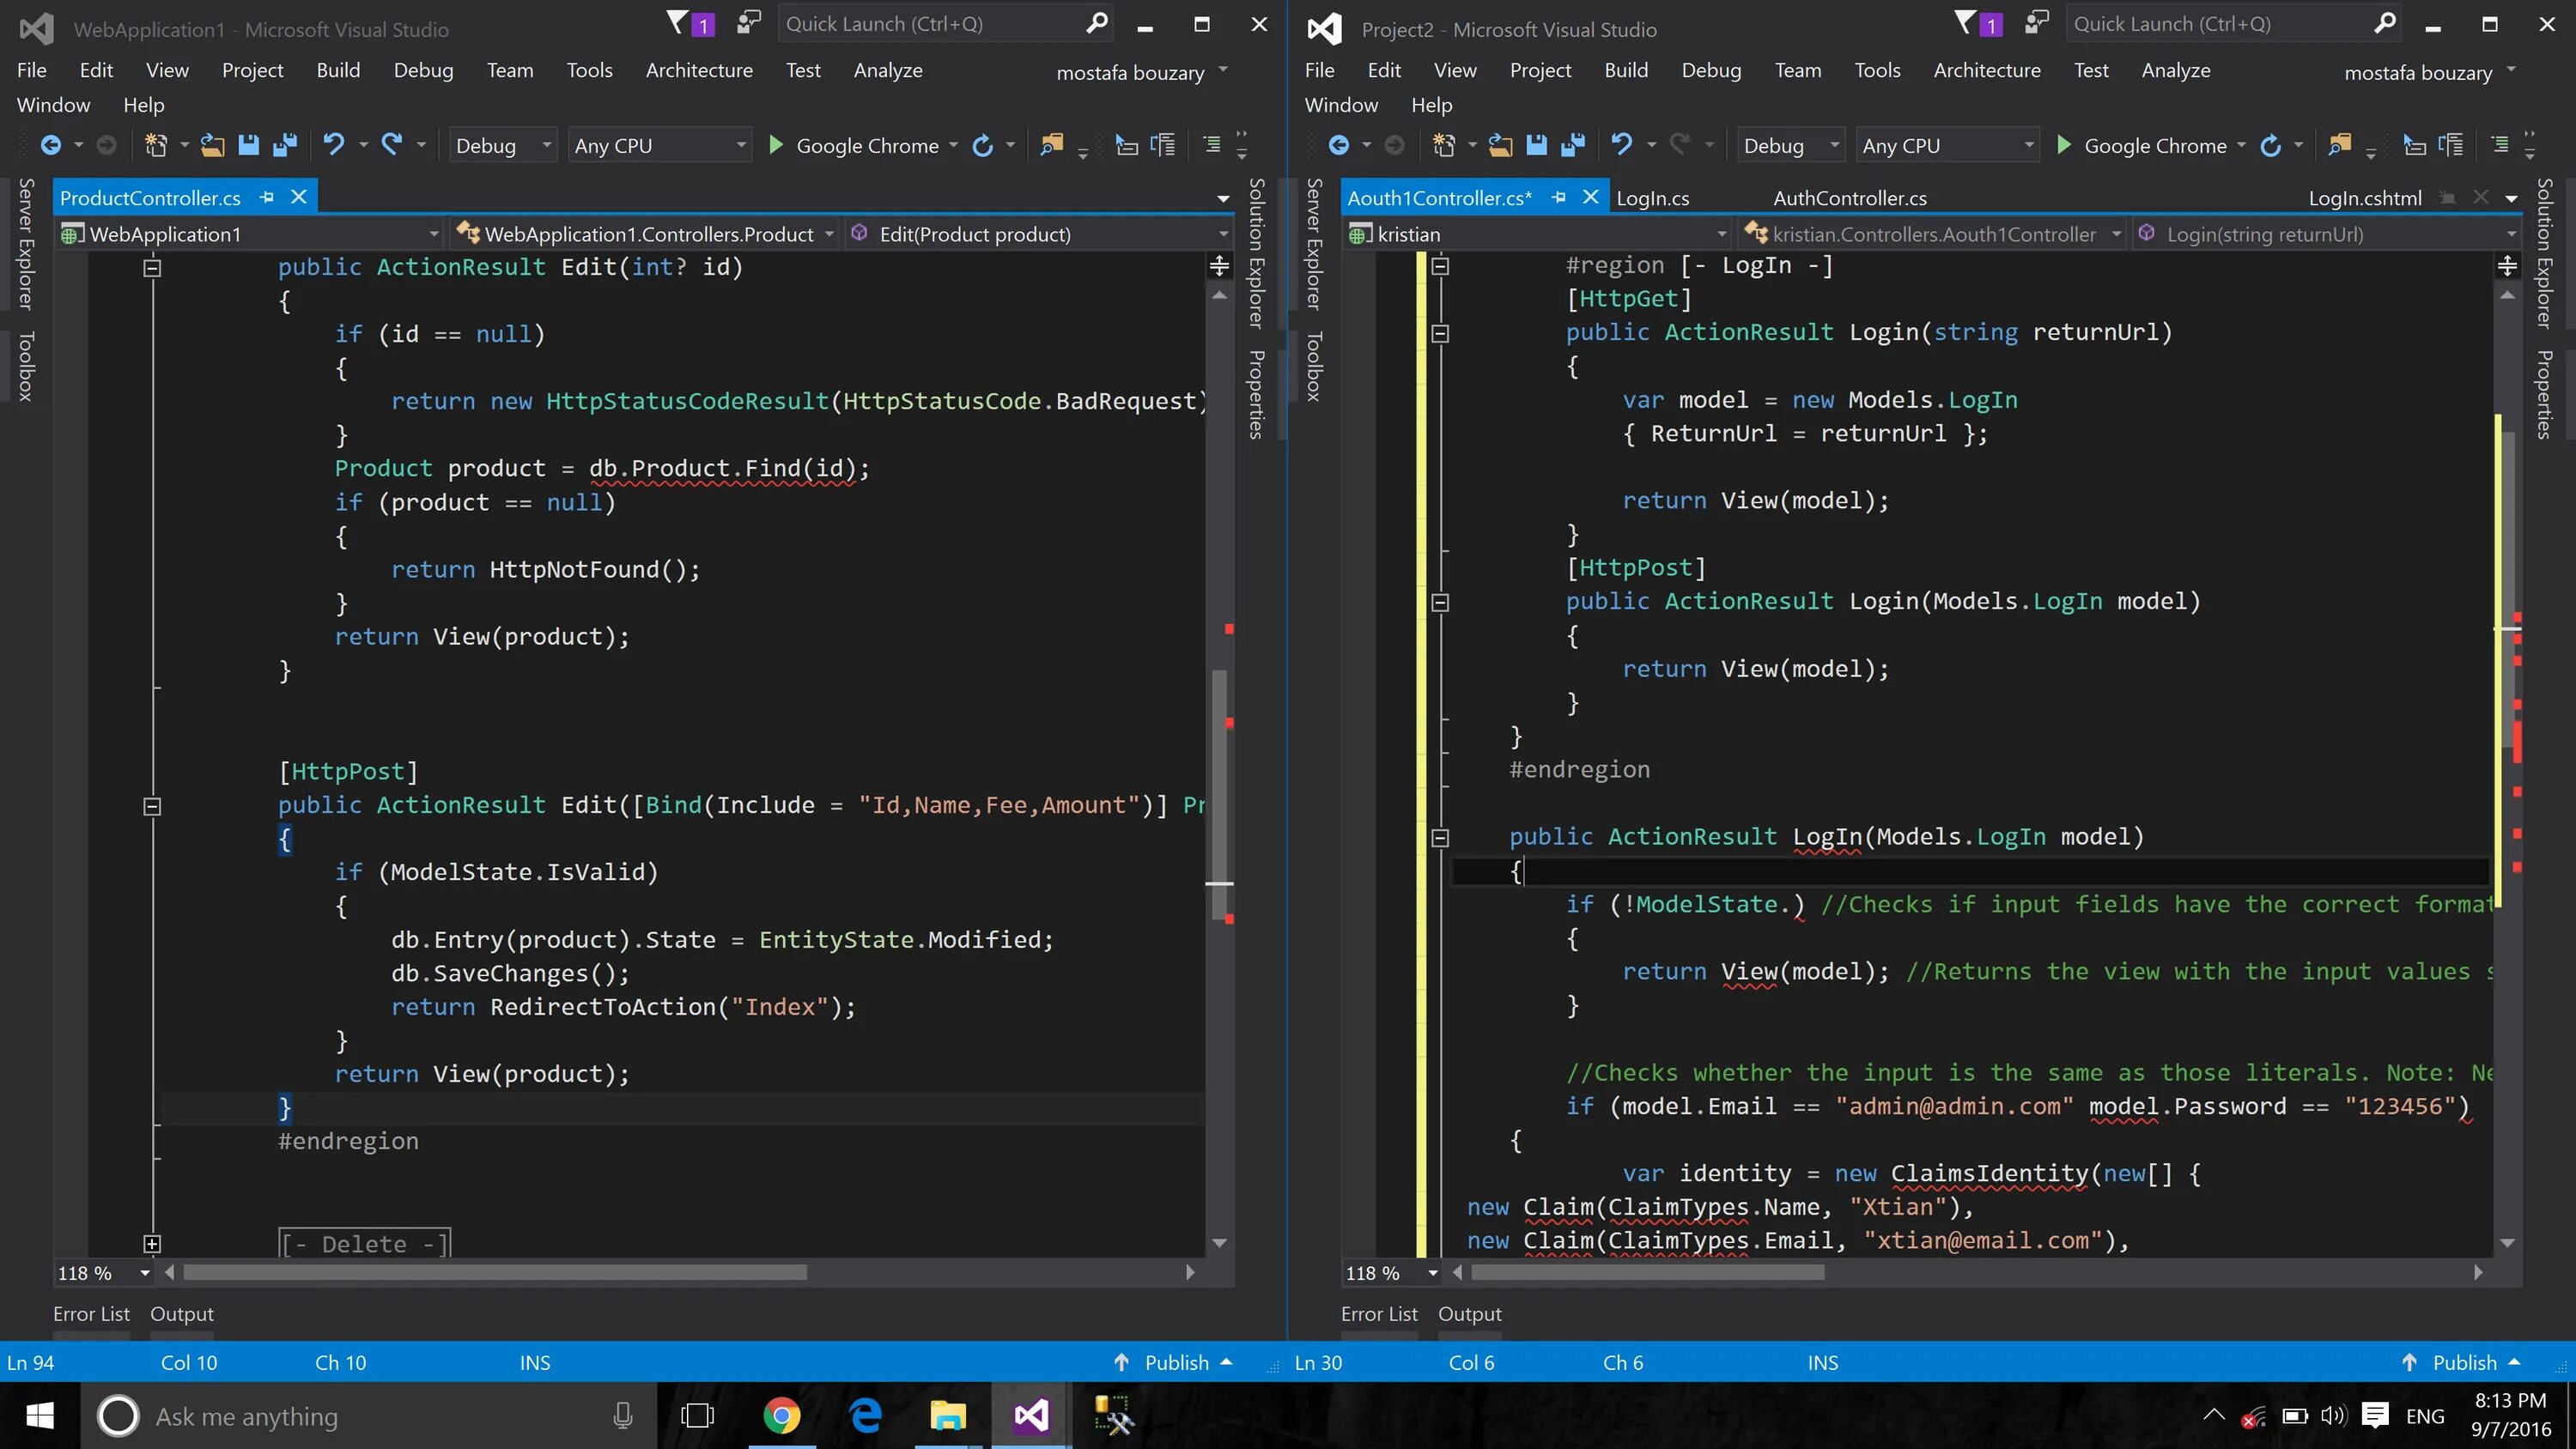Click Visual Studio icon in Windows taskbar

click(1031, 1416)
